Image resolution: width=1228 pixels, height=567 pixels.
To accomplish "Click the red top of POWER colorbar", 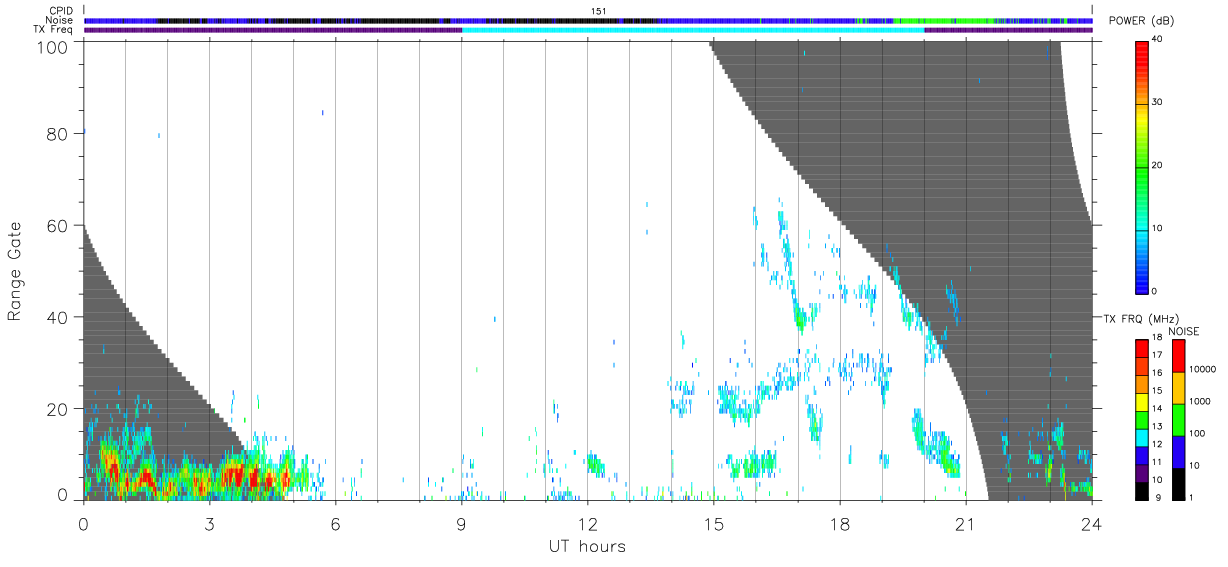I will 1141,55.
